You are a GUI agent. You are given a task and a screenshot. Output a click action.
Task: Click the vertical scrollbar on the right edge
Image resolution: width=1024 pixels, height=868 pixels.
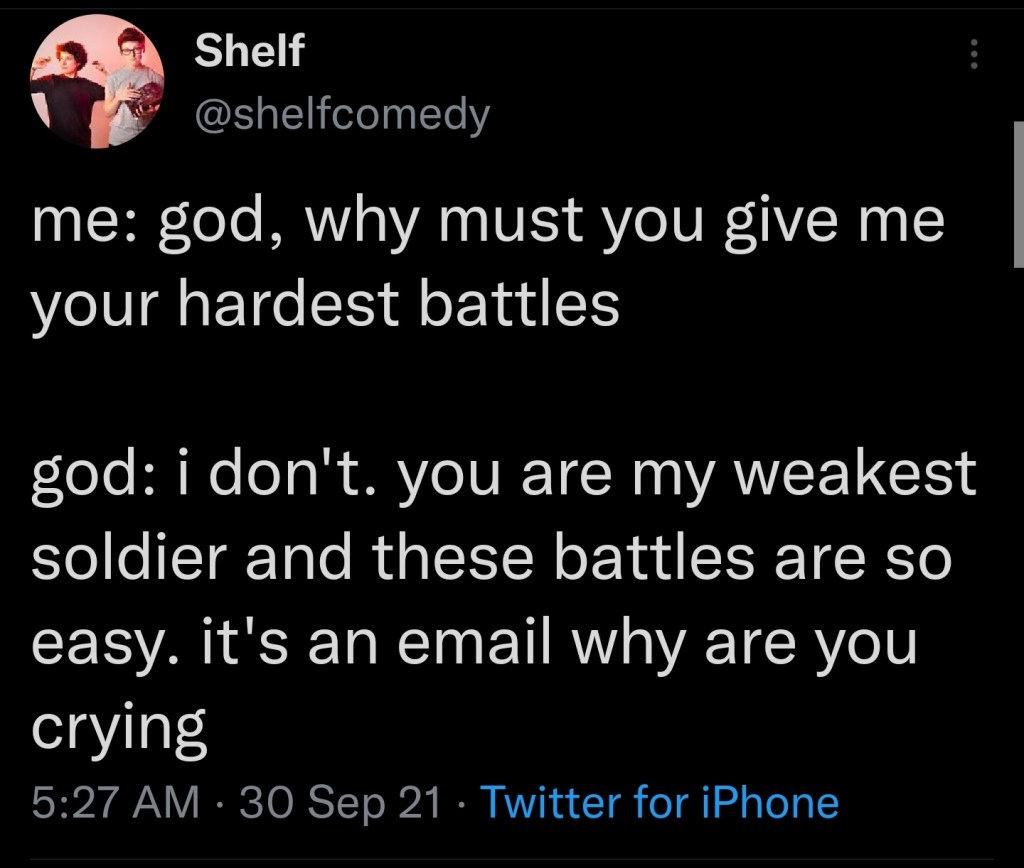[1017, 190]
